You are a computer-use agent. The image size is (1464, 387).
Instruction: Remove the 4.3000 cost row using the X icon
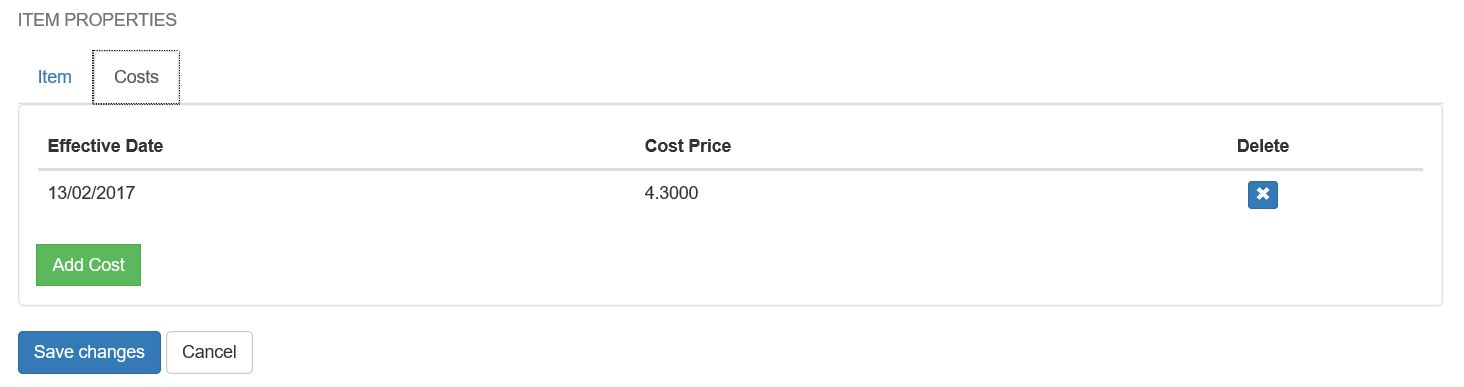point(1262,194)
